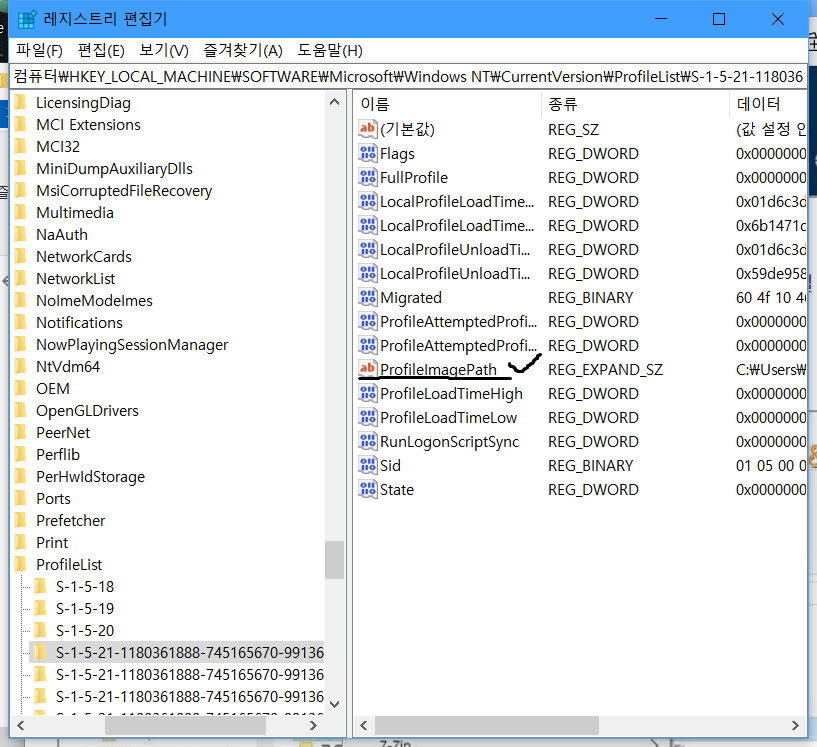Click the tree pane scroll down arrow

(x=335, y=704)
